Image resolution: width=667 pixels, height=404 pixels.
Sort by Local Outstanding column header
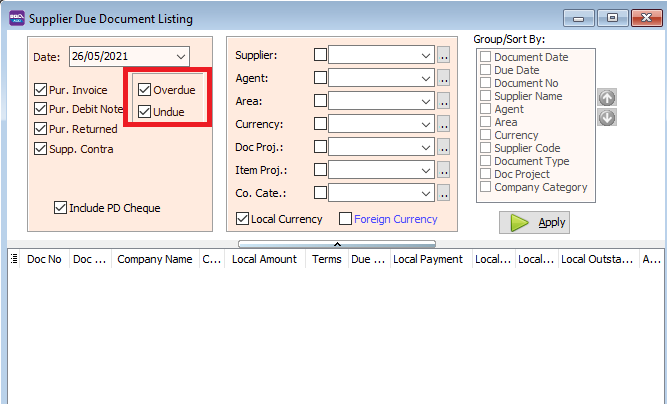click(597, 259)
